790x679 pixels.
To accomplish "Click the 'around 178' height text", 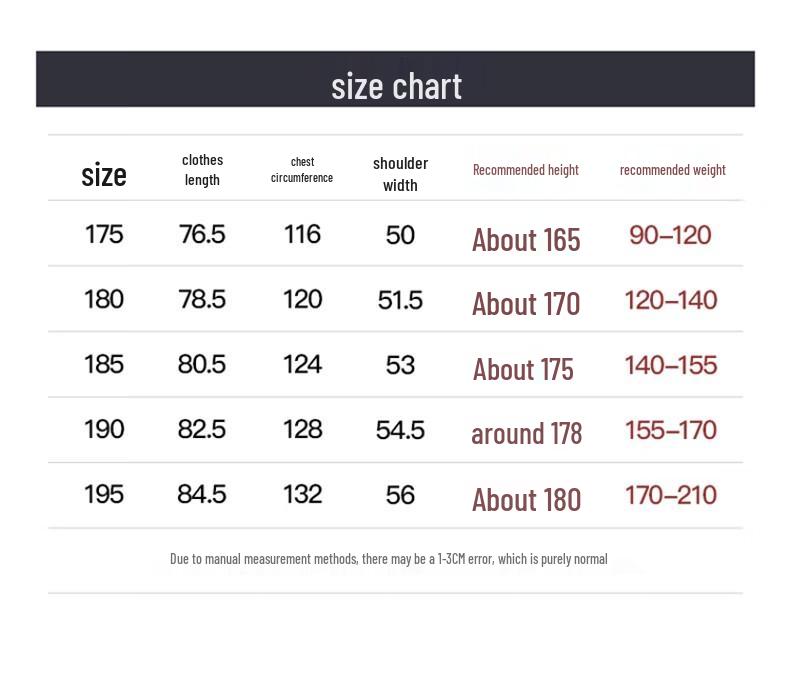I will [x=526, y=433].
